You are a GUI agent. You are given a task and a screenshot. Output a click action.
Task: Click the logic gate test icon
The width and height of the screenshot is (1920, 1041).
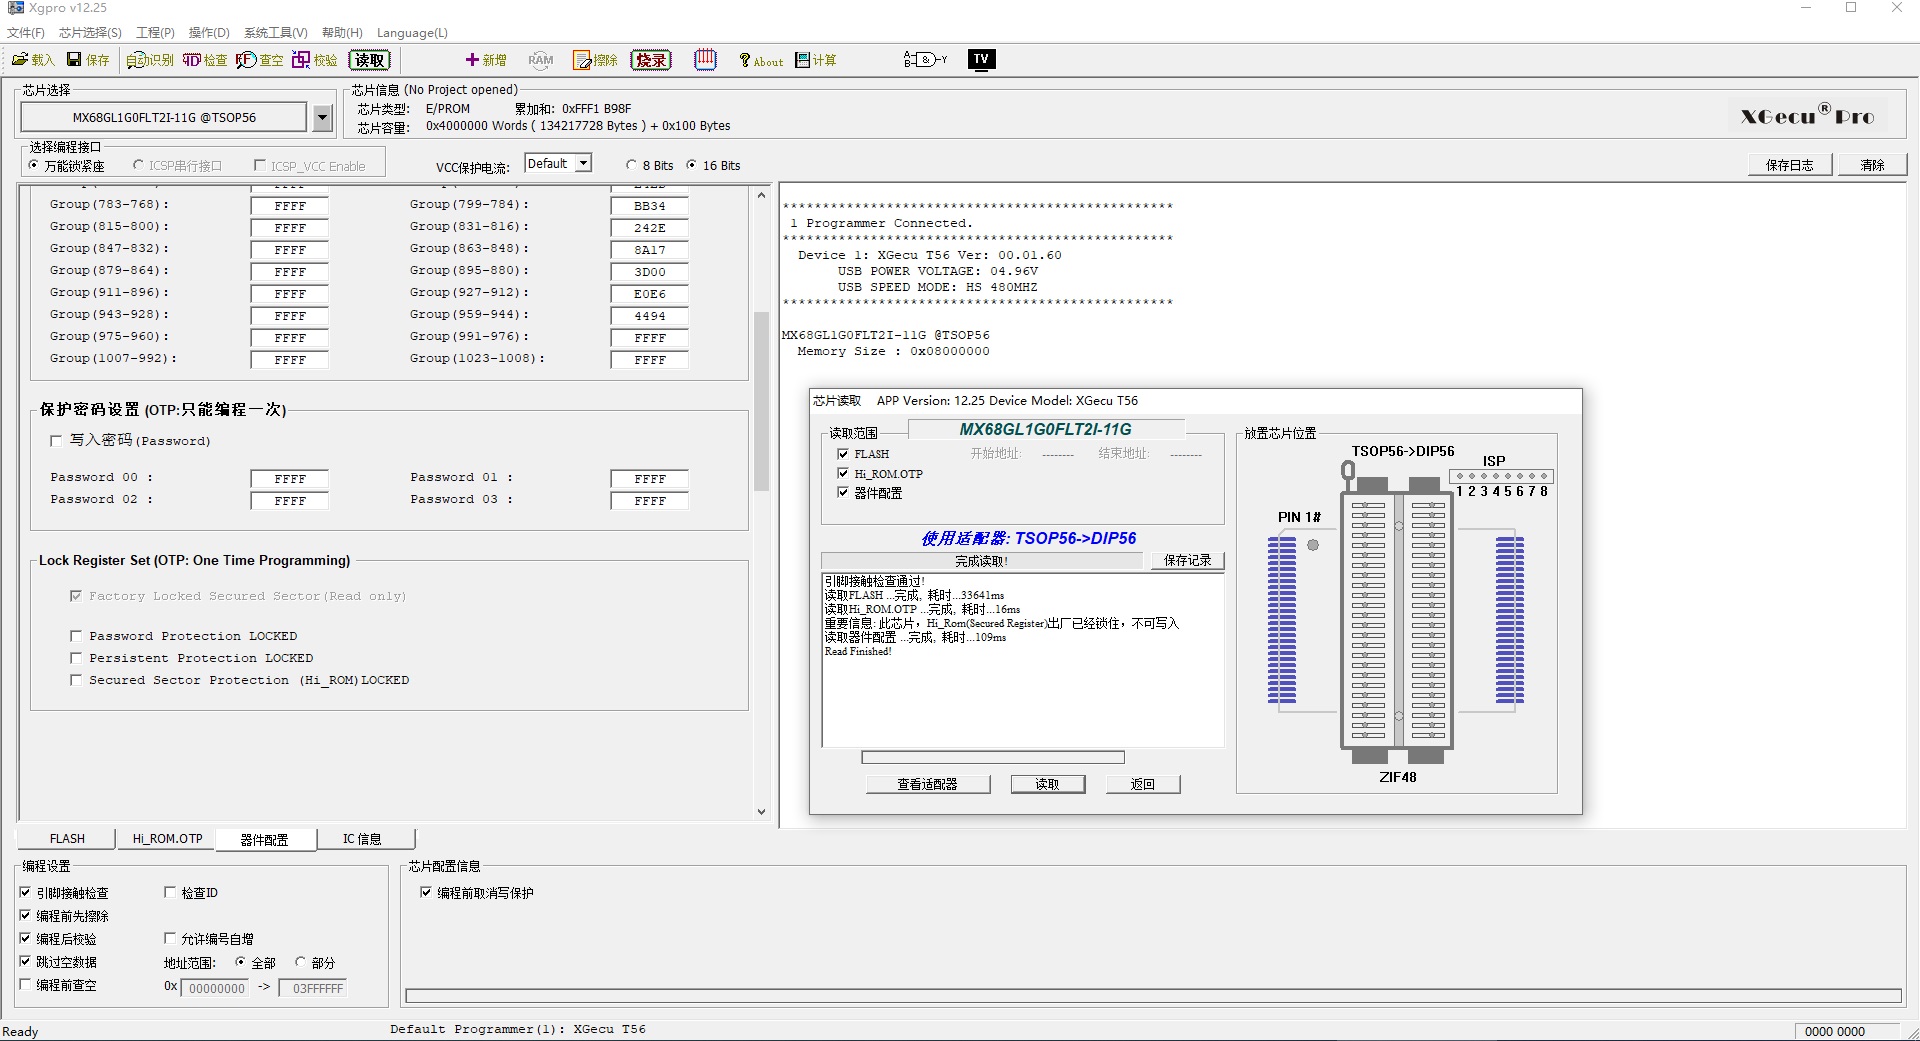point(925,60)
